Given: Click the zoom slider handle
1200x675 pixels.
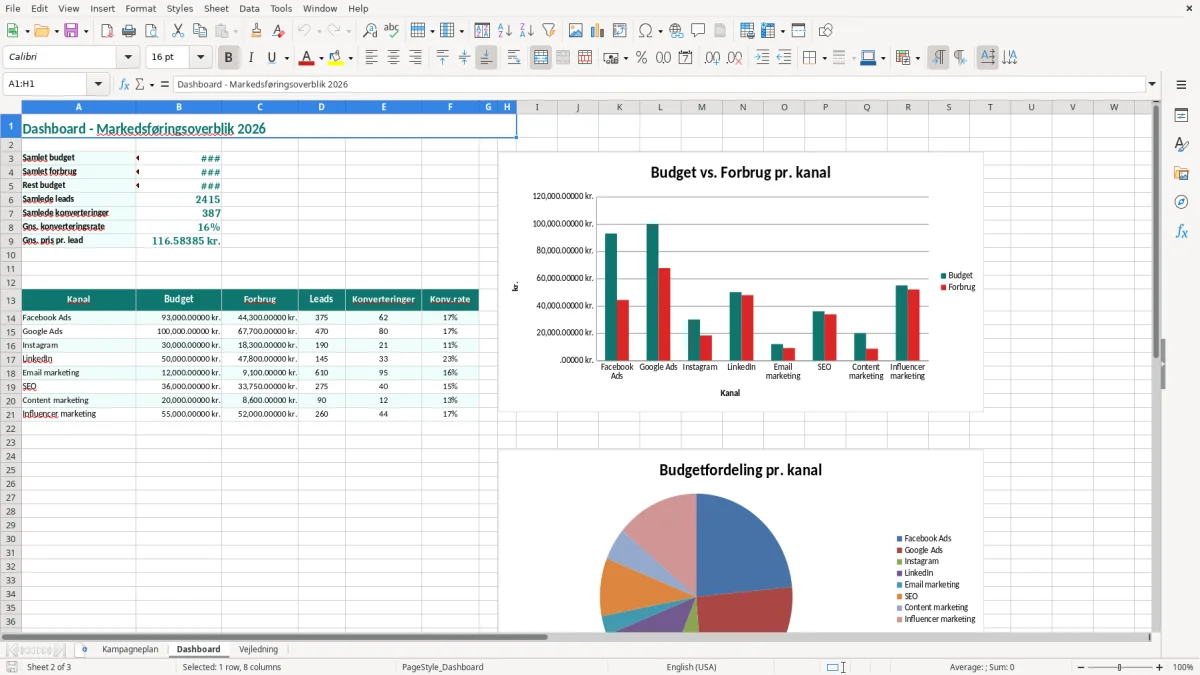Looking at the screenshot, I should point(1120,667).
